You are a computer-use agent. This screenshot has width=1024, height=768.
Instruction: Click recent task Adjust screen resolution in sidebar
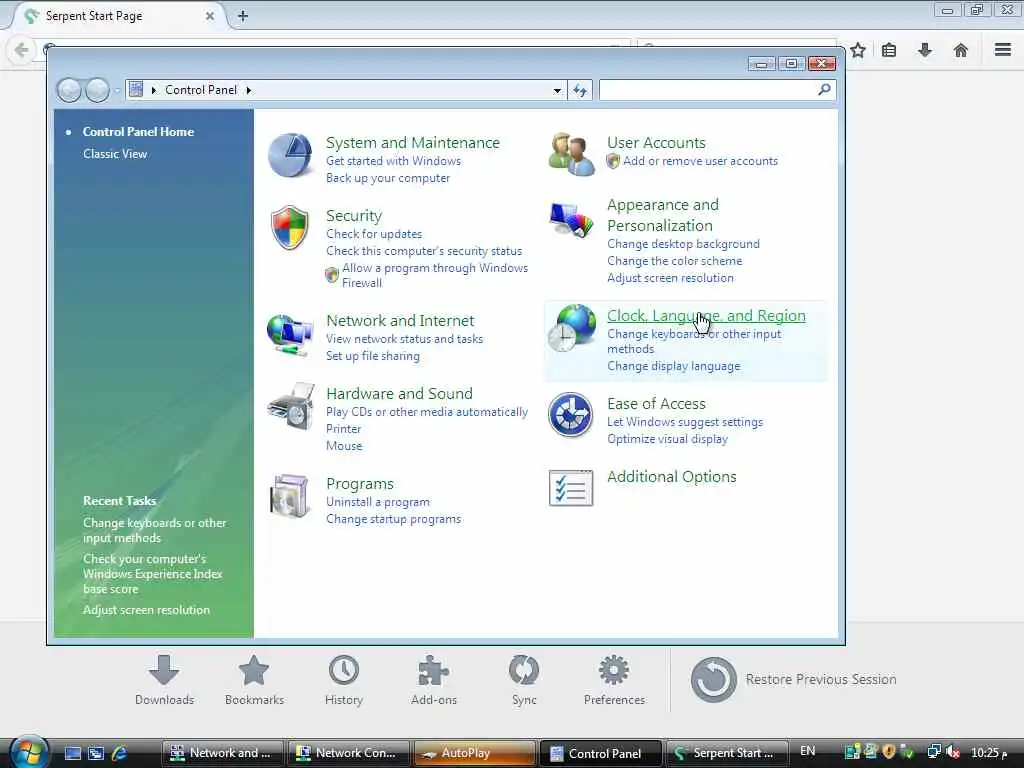click(146, 610)
